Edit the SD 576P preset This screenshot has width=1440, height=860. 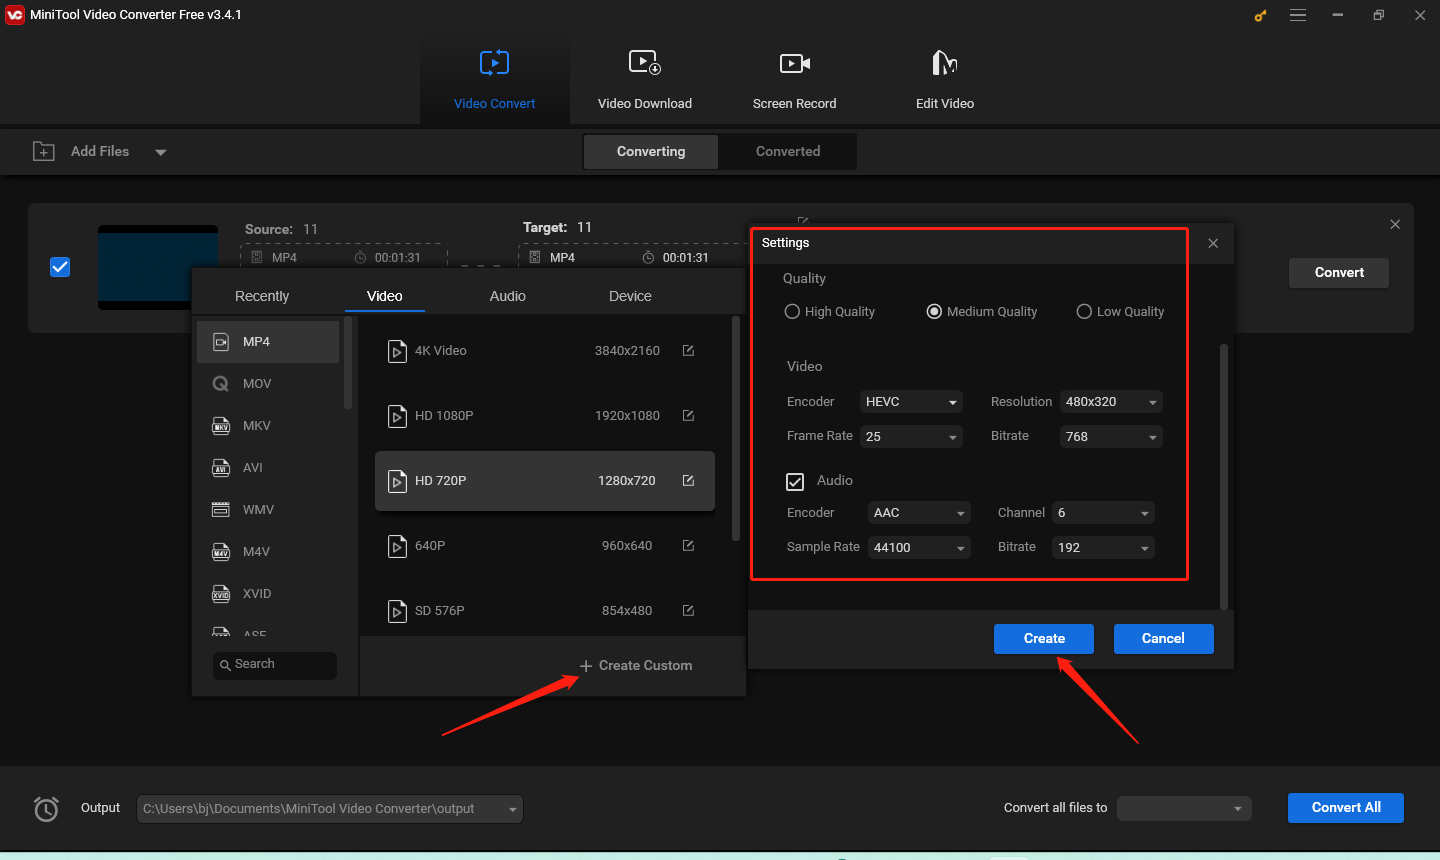tap(688, 610)
